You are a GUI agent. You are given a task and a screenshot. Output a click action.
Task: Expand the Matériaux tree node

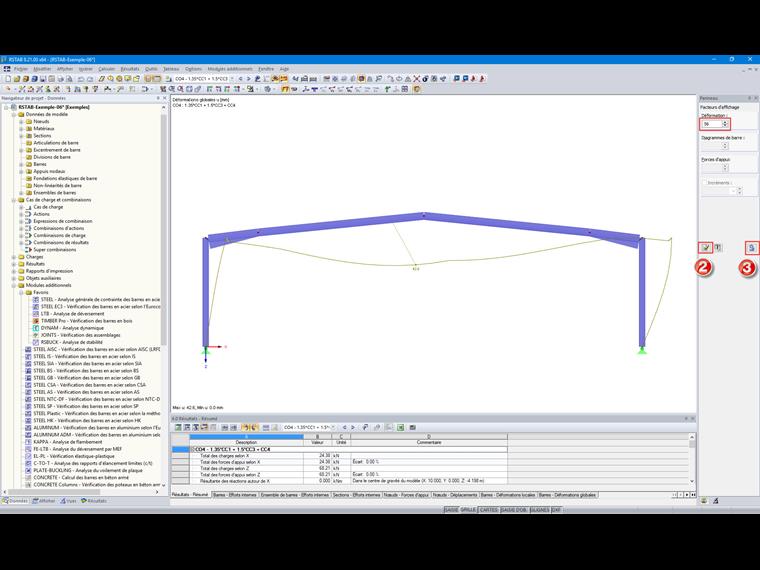[x=21, y=129]
